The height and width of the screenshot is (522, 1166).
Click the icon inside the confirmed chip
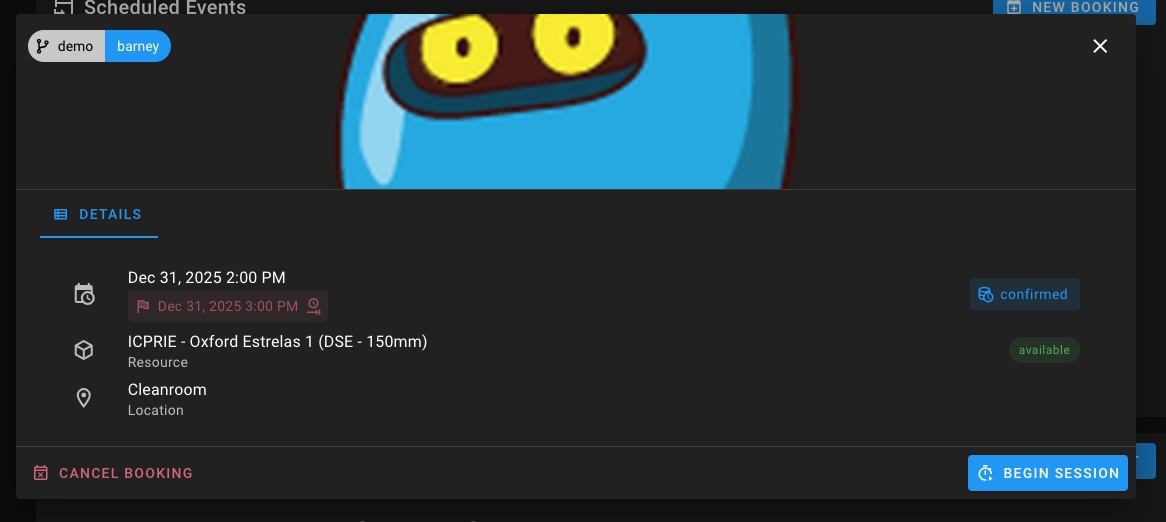[985, 294]
